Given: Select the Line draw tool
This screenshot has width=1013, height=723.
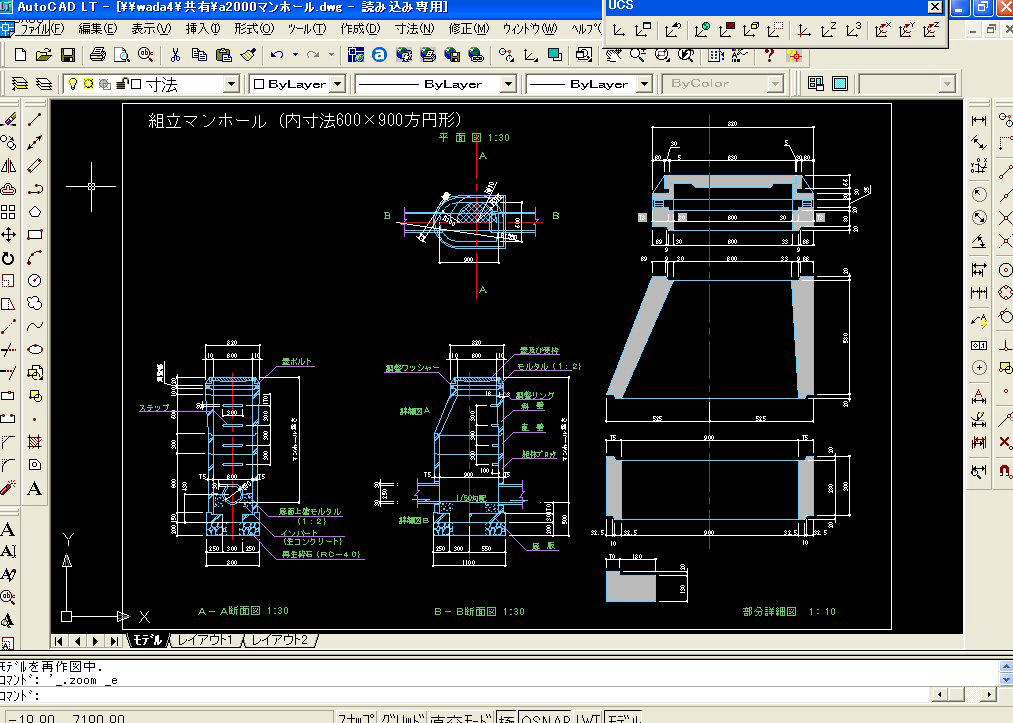Looking at the screenshot, I should [35, 119].
